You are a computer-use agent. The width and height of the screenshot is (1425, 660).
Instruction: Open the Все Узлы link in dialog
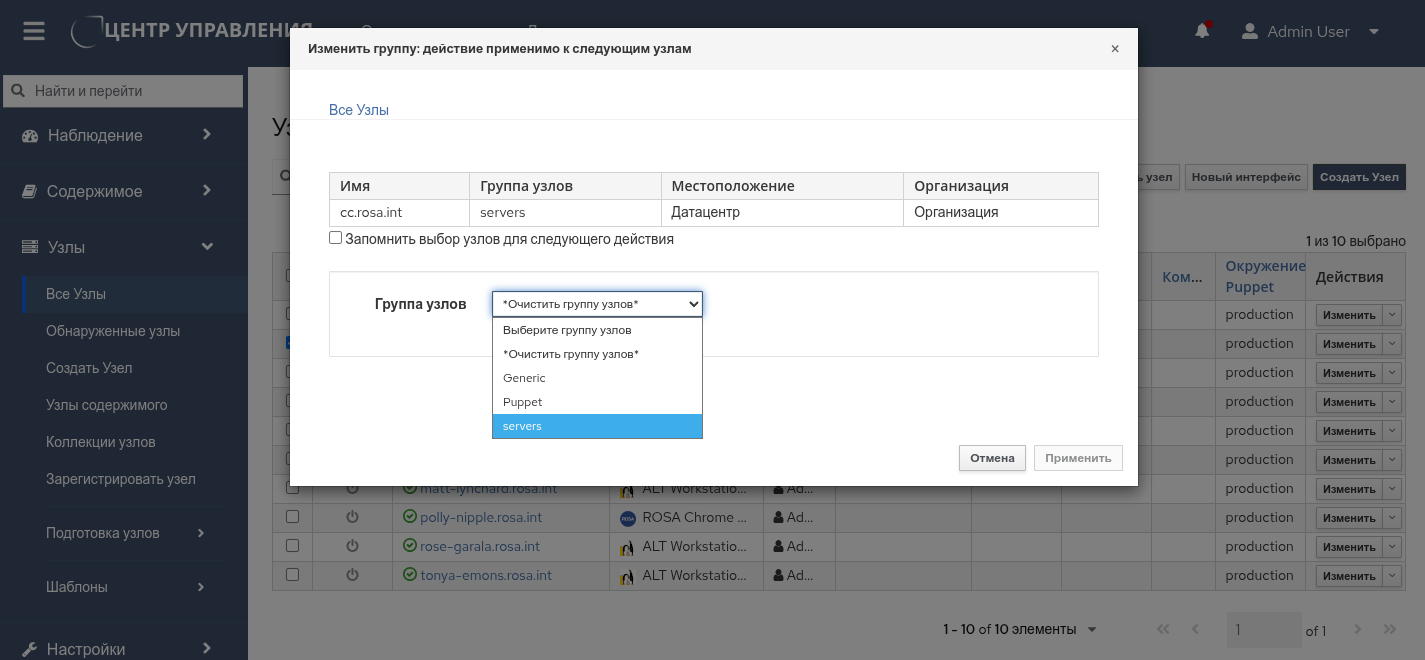[x=359, y=110]
